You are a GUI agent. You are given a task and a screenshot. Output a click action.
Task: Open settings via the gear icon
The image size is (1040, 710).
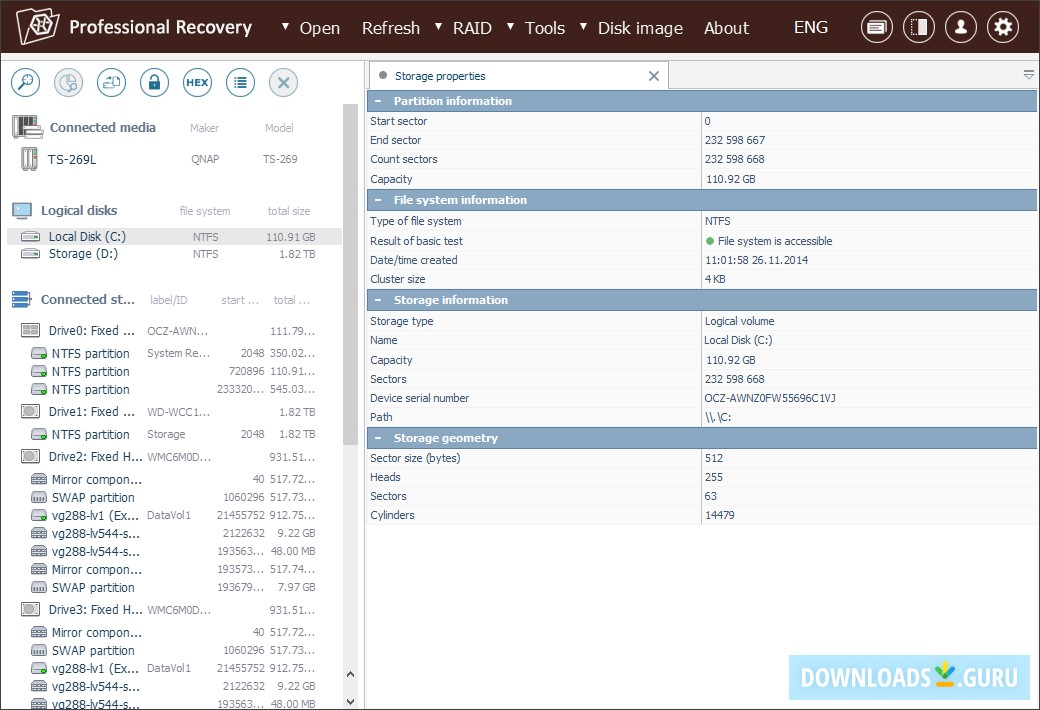[1003, 27]
